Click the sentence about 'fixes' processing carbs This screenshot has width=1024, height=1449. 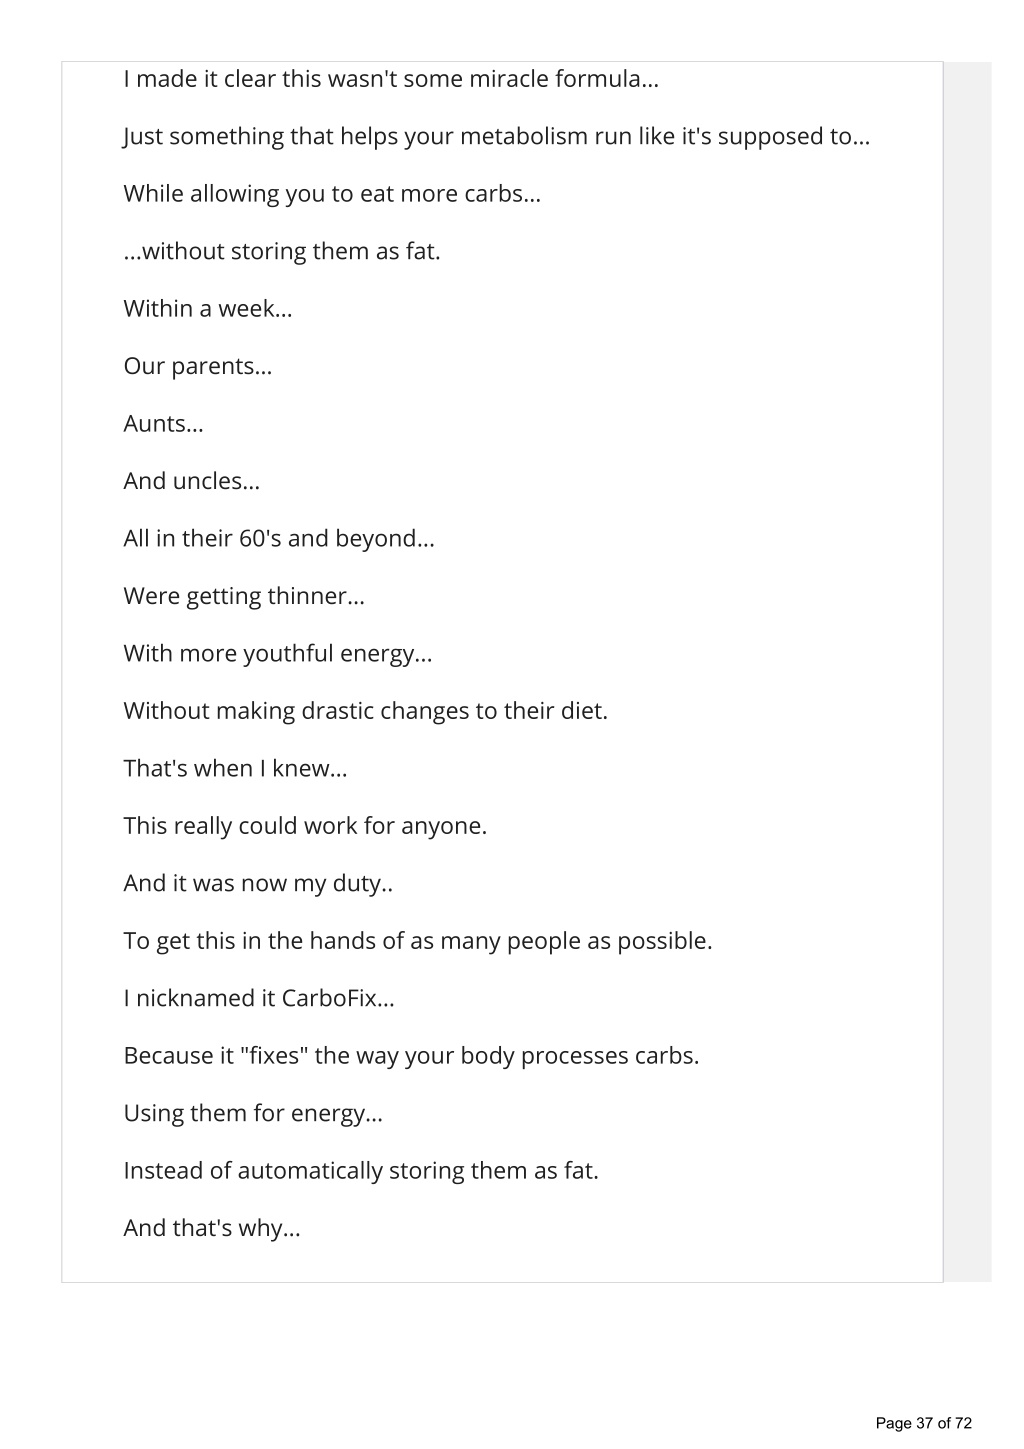(x=411, y=1056)
